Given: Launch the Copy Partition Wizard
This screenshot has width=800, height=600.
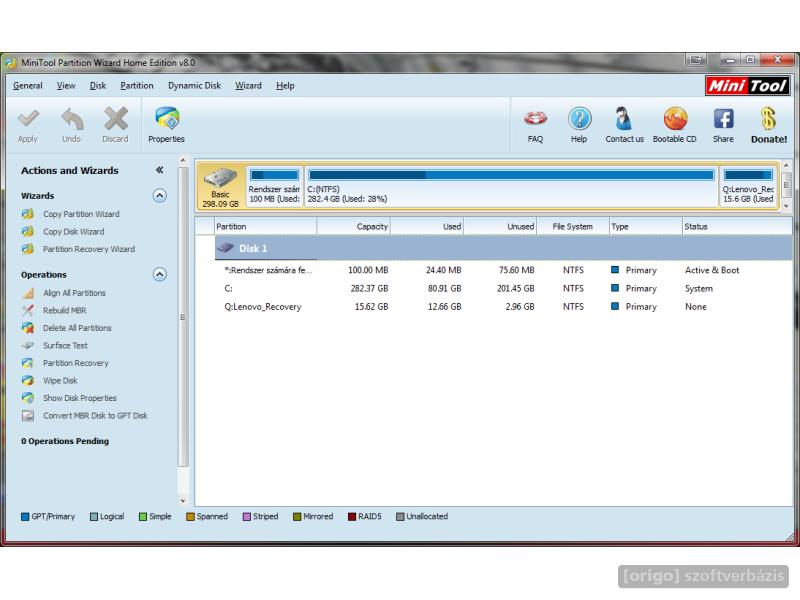Looking at the screenshot, I should tap(81, 214).
